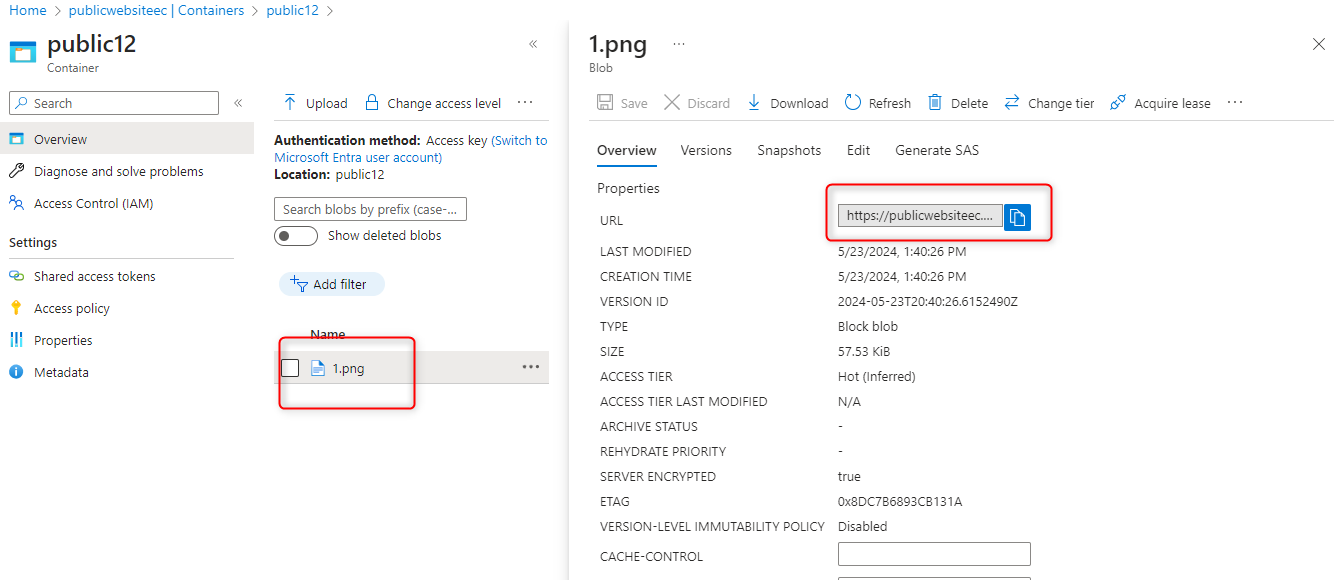Open Shared access tokens settings
The height and width of the screenshot is (580, 1334).
pyautogui.click(x=94, y=276)
